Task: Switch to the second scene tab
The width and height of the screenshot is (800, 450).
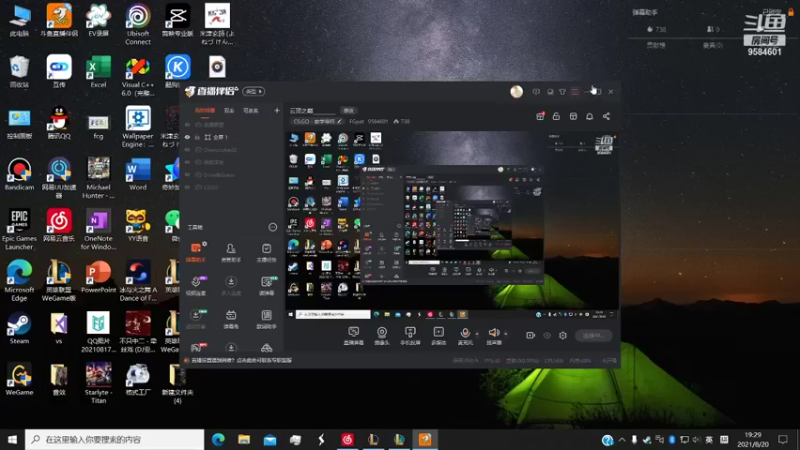Action: point(229,111)
